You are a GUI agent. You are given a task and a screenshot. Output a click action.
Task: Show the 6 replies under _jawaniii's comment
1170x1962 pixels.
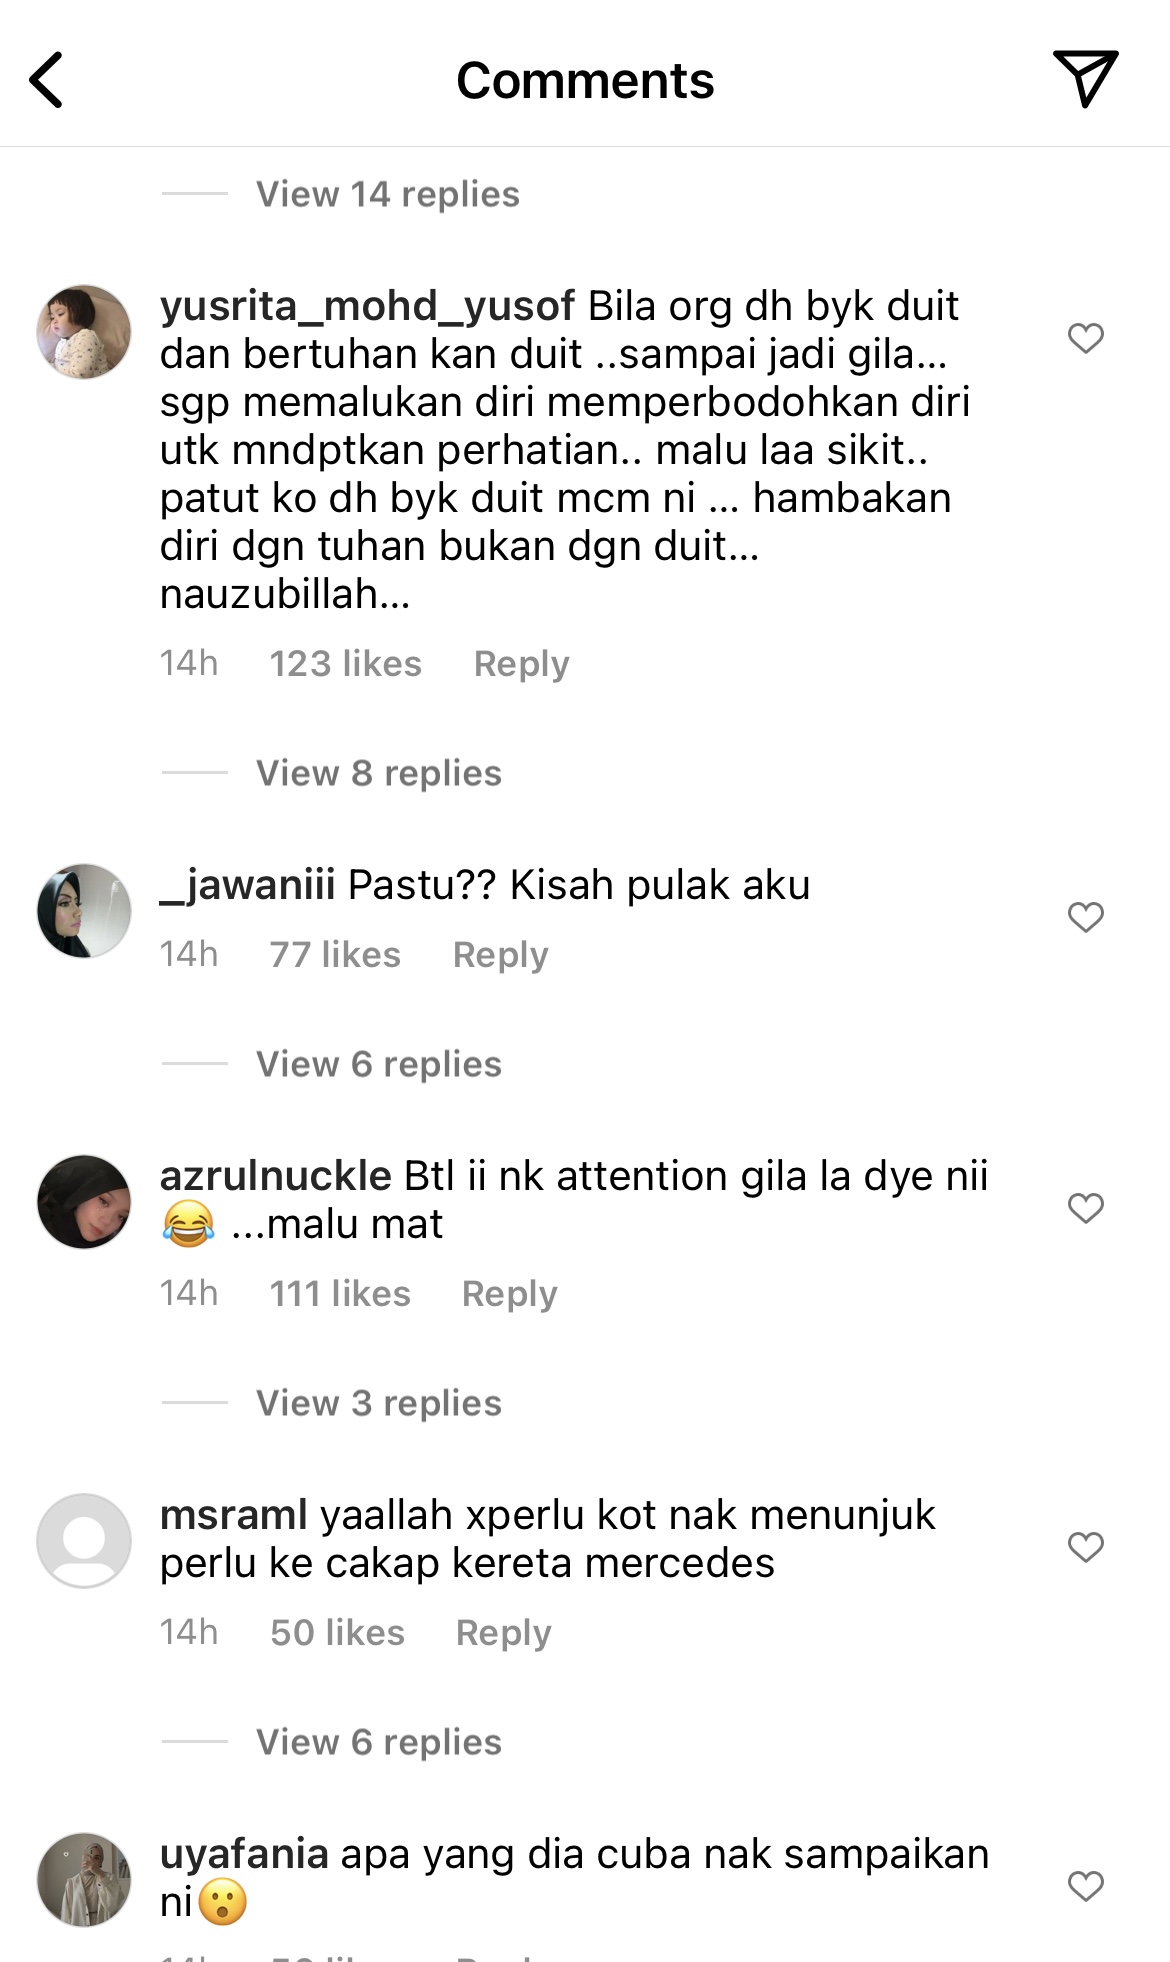tap(379, 1064)
